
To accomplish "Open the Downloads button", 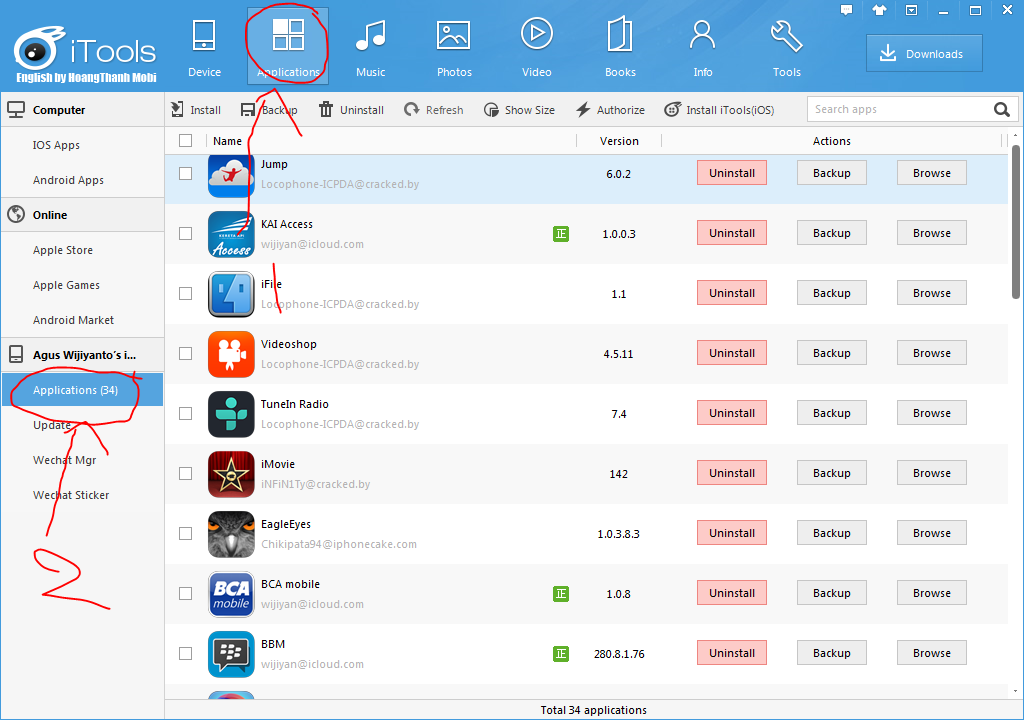I will [x=924, y=54].
